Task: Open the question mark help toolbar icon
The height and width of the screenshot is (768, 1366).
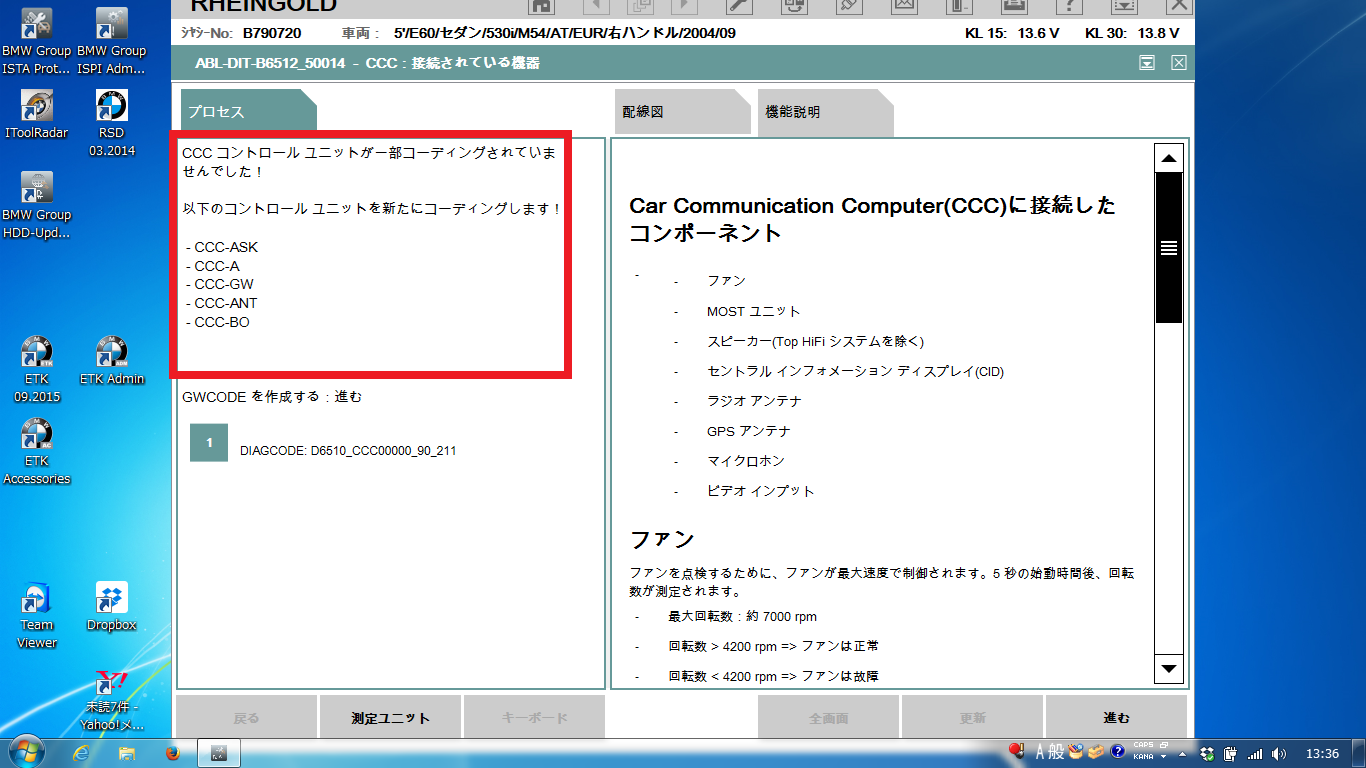Action: click(x=1069, y=5)
